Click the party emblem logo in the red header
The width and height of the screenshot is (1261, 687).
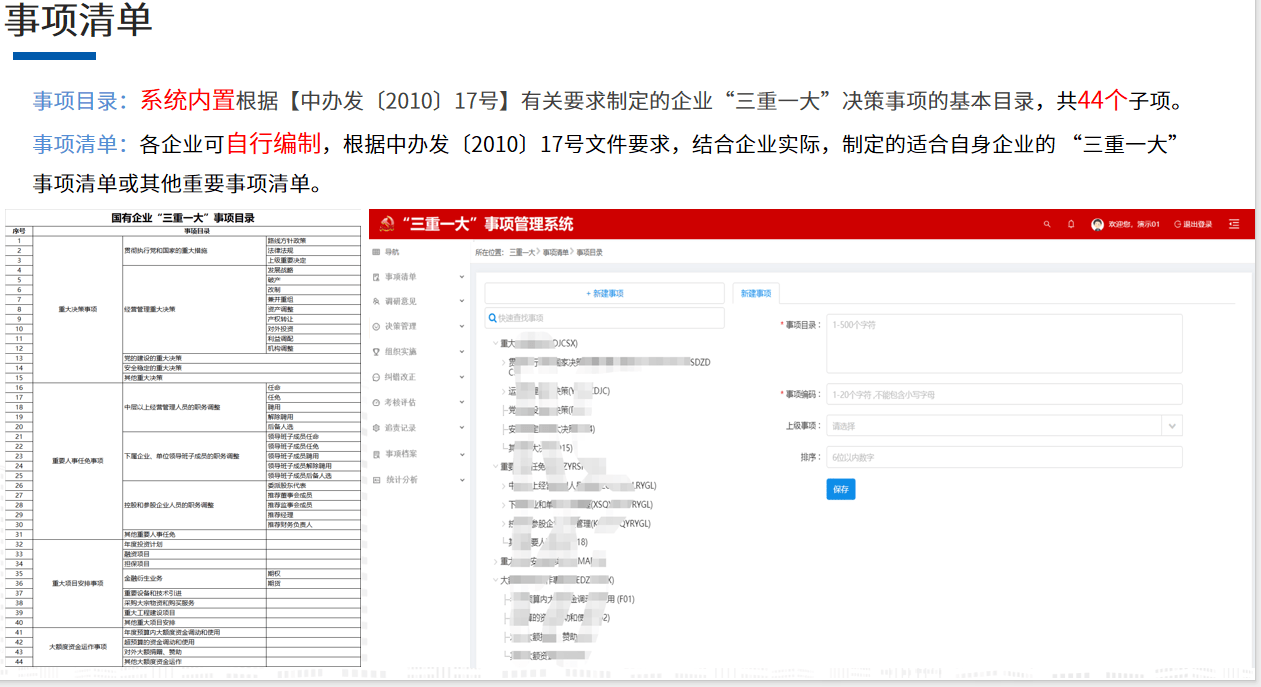[387, 224]
